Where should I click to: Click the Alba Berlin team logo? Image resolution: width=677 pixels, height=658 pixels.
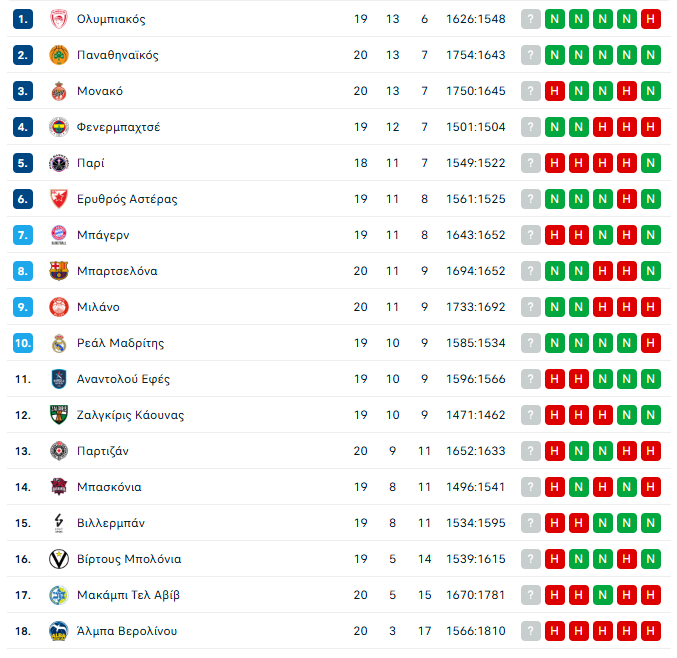point(58,631)
